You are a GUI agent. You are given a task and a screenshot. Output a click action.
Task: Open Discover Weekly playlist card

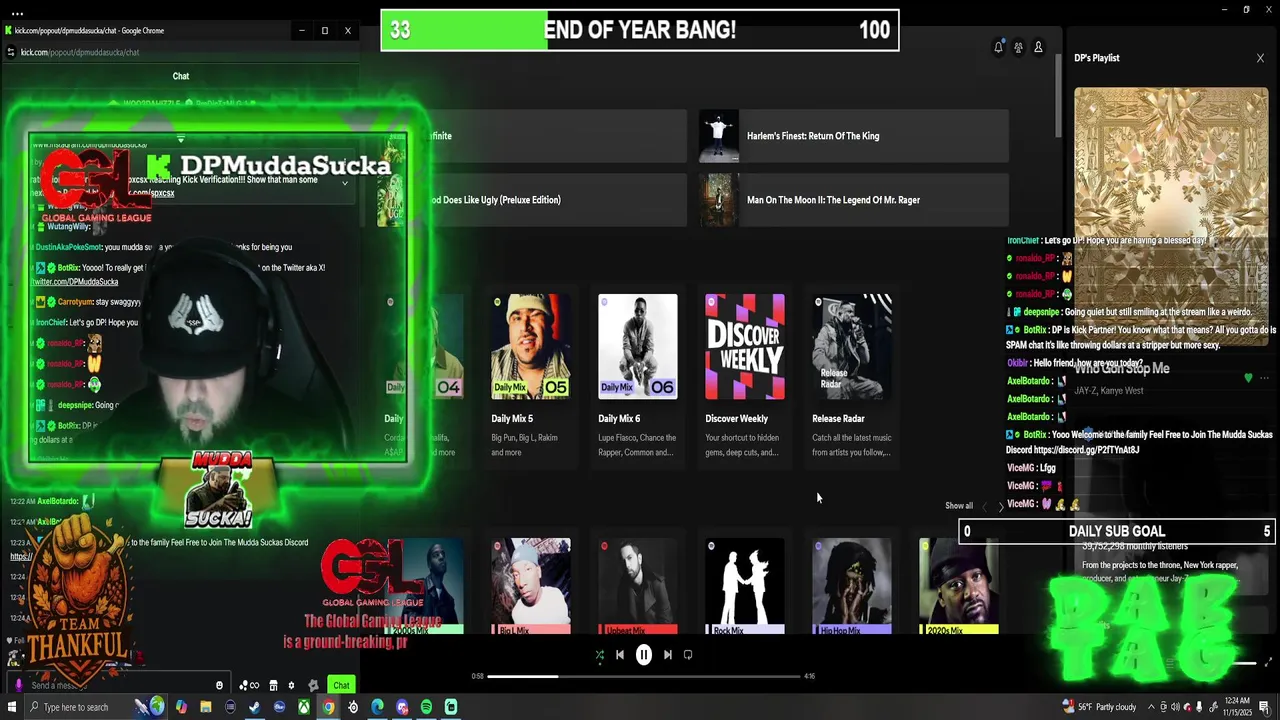744,378
